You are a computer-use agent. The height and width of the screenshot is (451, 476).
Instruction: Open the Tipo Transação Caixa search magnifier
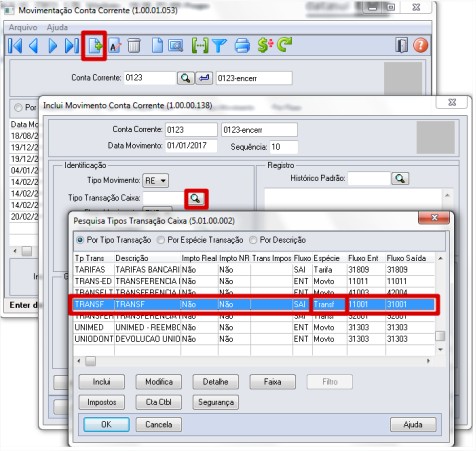196,199
